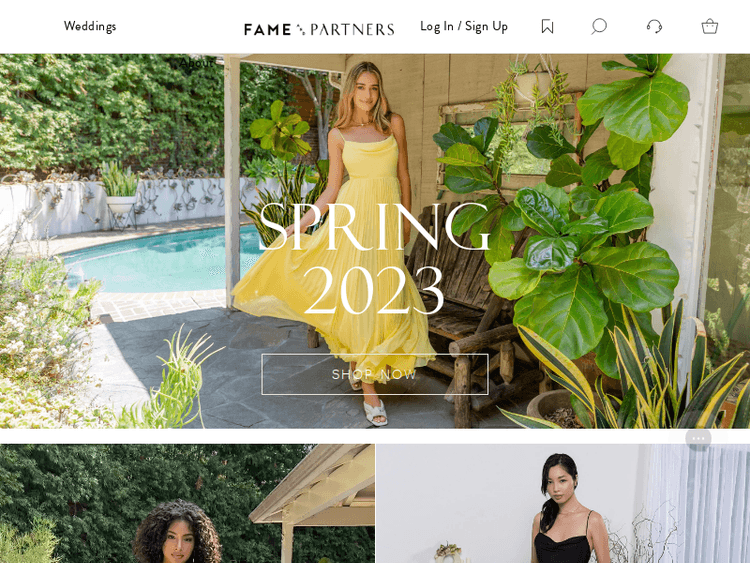This screenshot has height=563, width=750.
Task: Click Log In / Sign Up
Action: pyautogui.click(x=463, y=26)
